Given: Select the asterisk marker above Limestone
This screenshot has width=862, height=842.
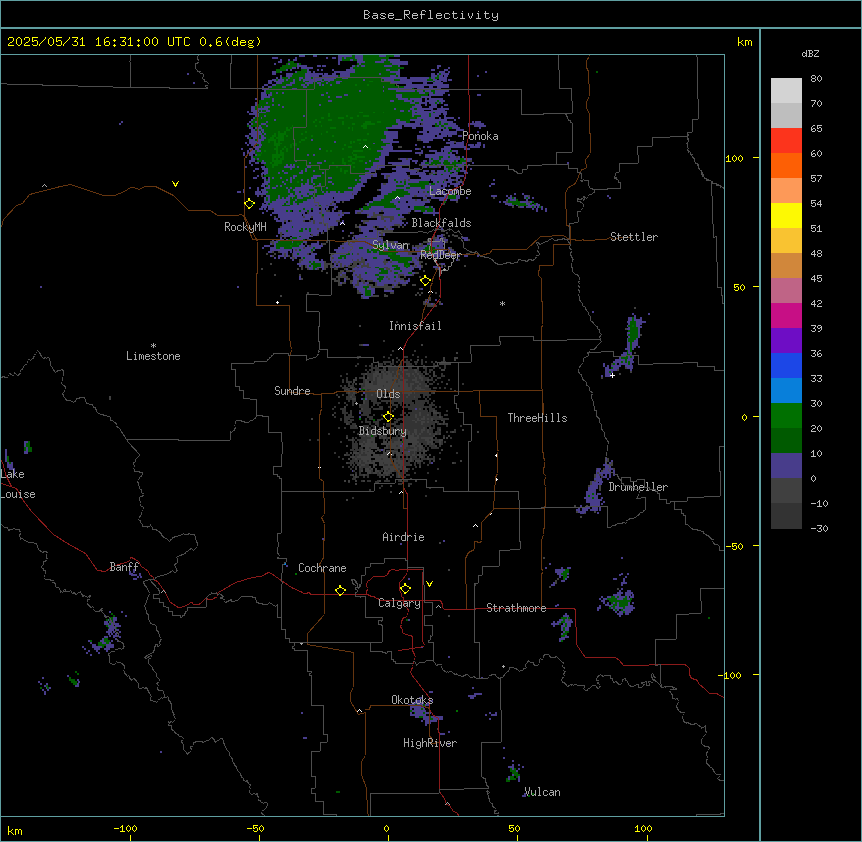Looking at the screenshot, I should pos(153,346).
